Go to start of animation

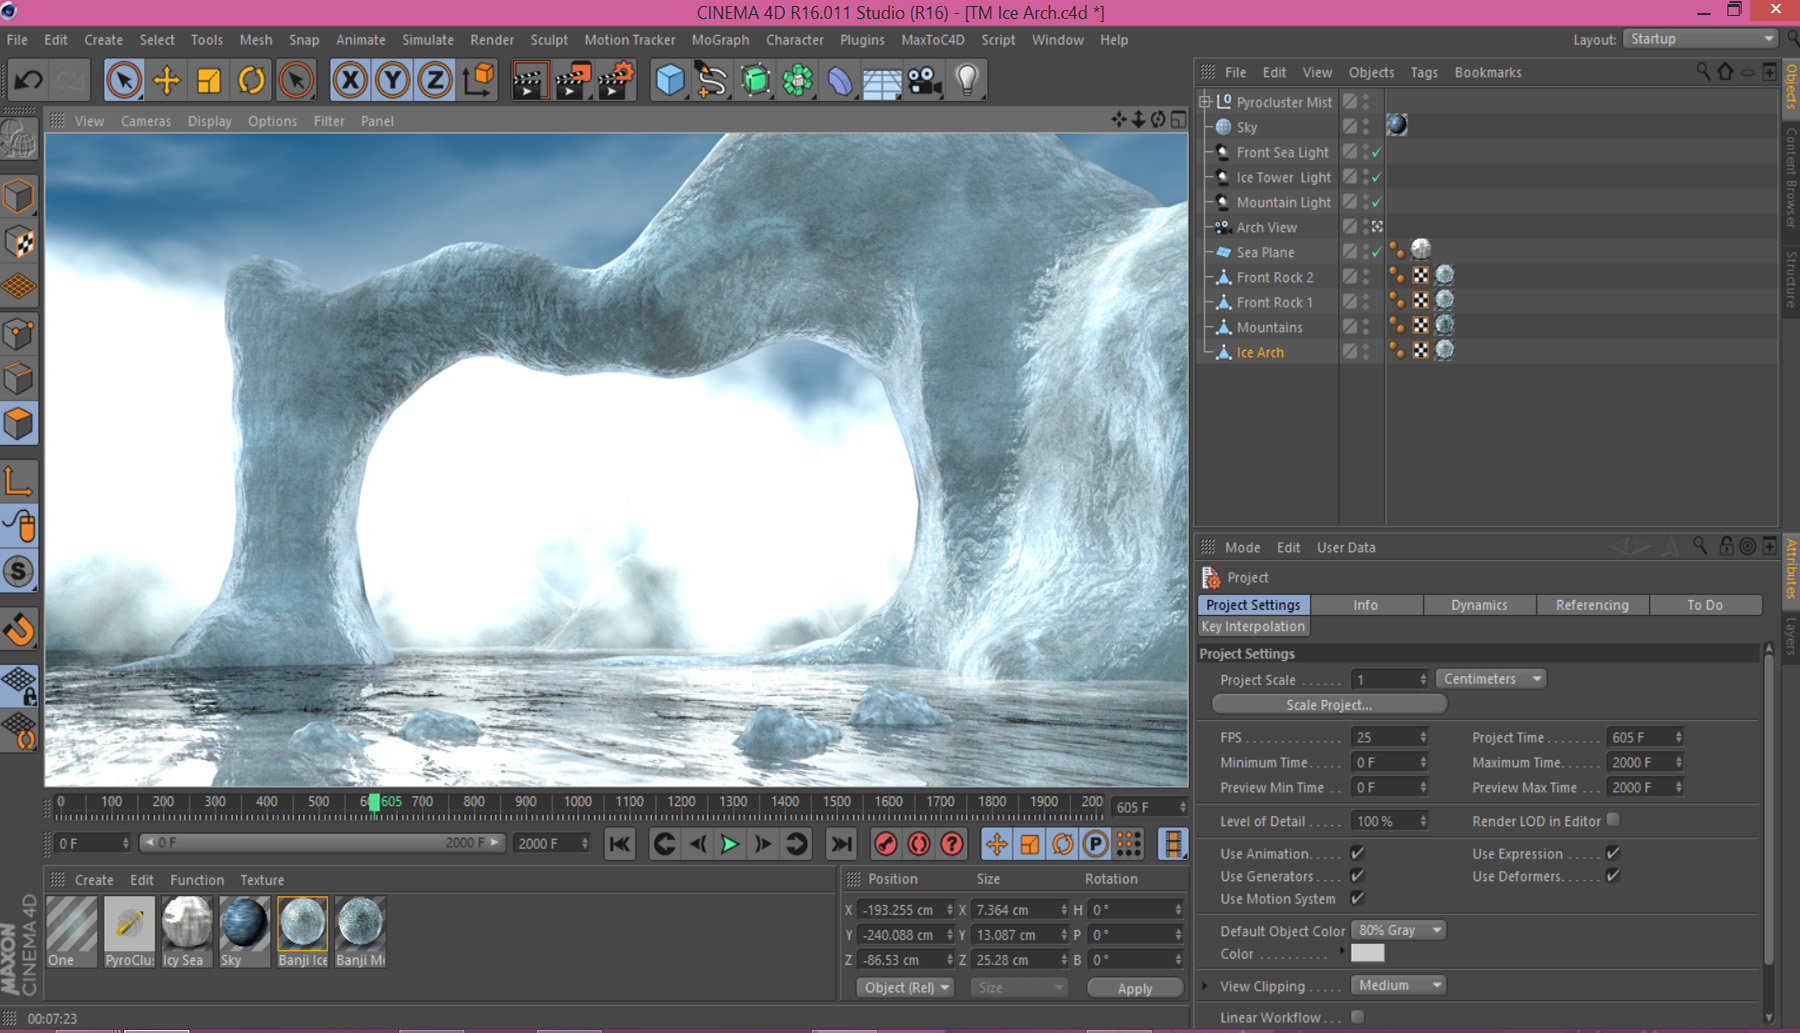click(620, 844)
